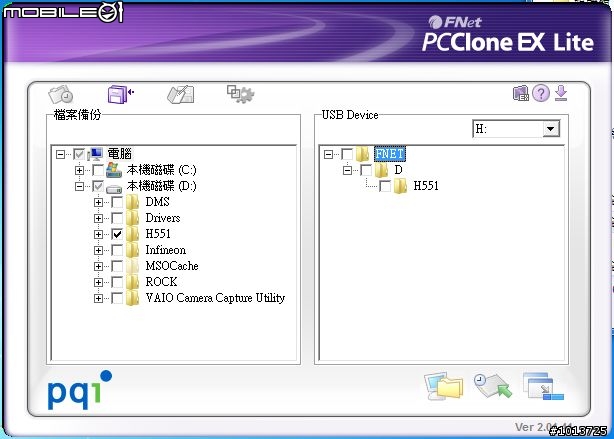Uncheck the H551 checkbox under drive D:
Image resolution: width=614 pixels, height=439 pixels.
coord(117,235)
